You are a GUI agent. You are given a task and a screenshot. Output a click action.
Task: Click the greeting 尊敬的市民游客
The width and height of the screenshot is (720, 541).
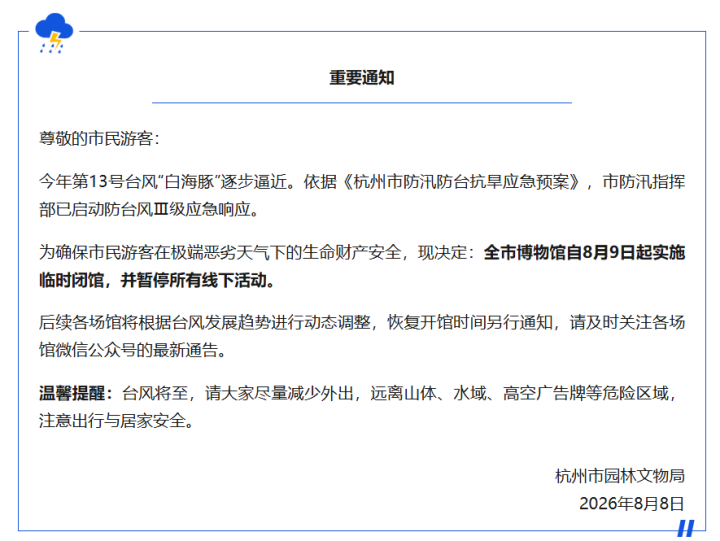pyautogui.click(x=96, y=138)
